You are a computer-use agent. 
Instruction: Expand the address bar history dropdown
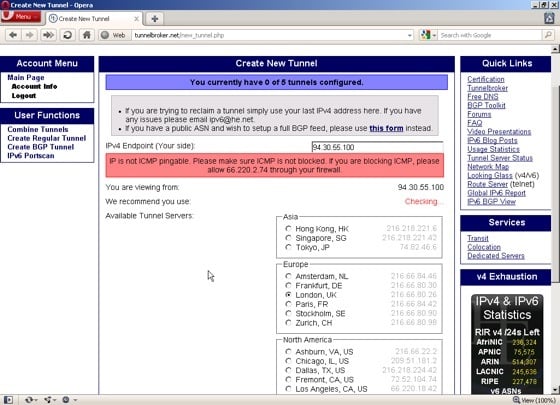(x=409, y=35)
